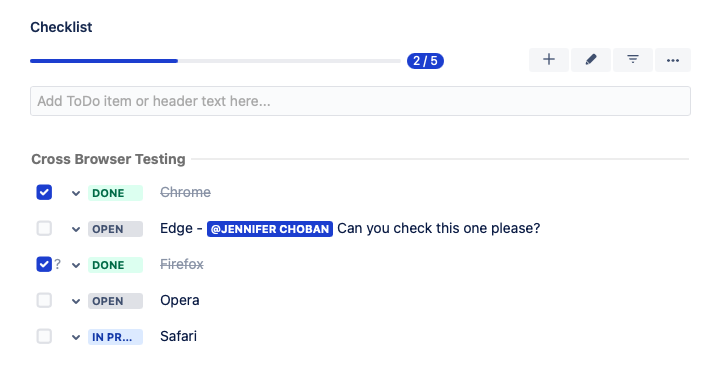Click the plus add item icon
The height and width of the screenshot is (373, 721).
(x=549, y=60)
